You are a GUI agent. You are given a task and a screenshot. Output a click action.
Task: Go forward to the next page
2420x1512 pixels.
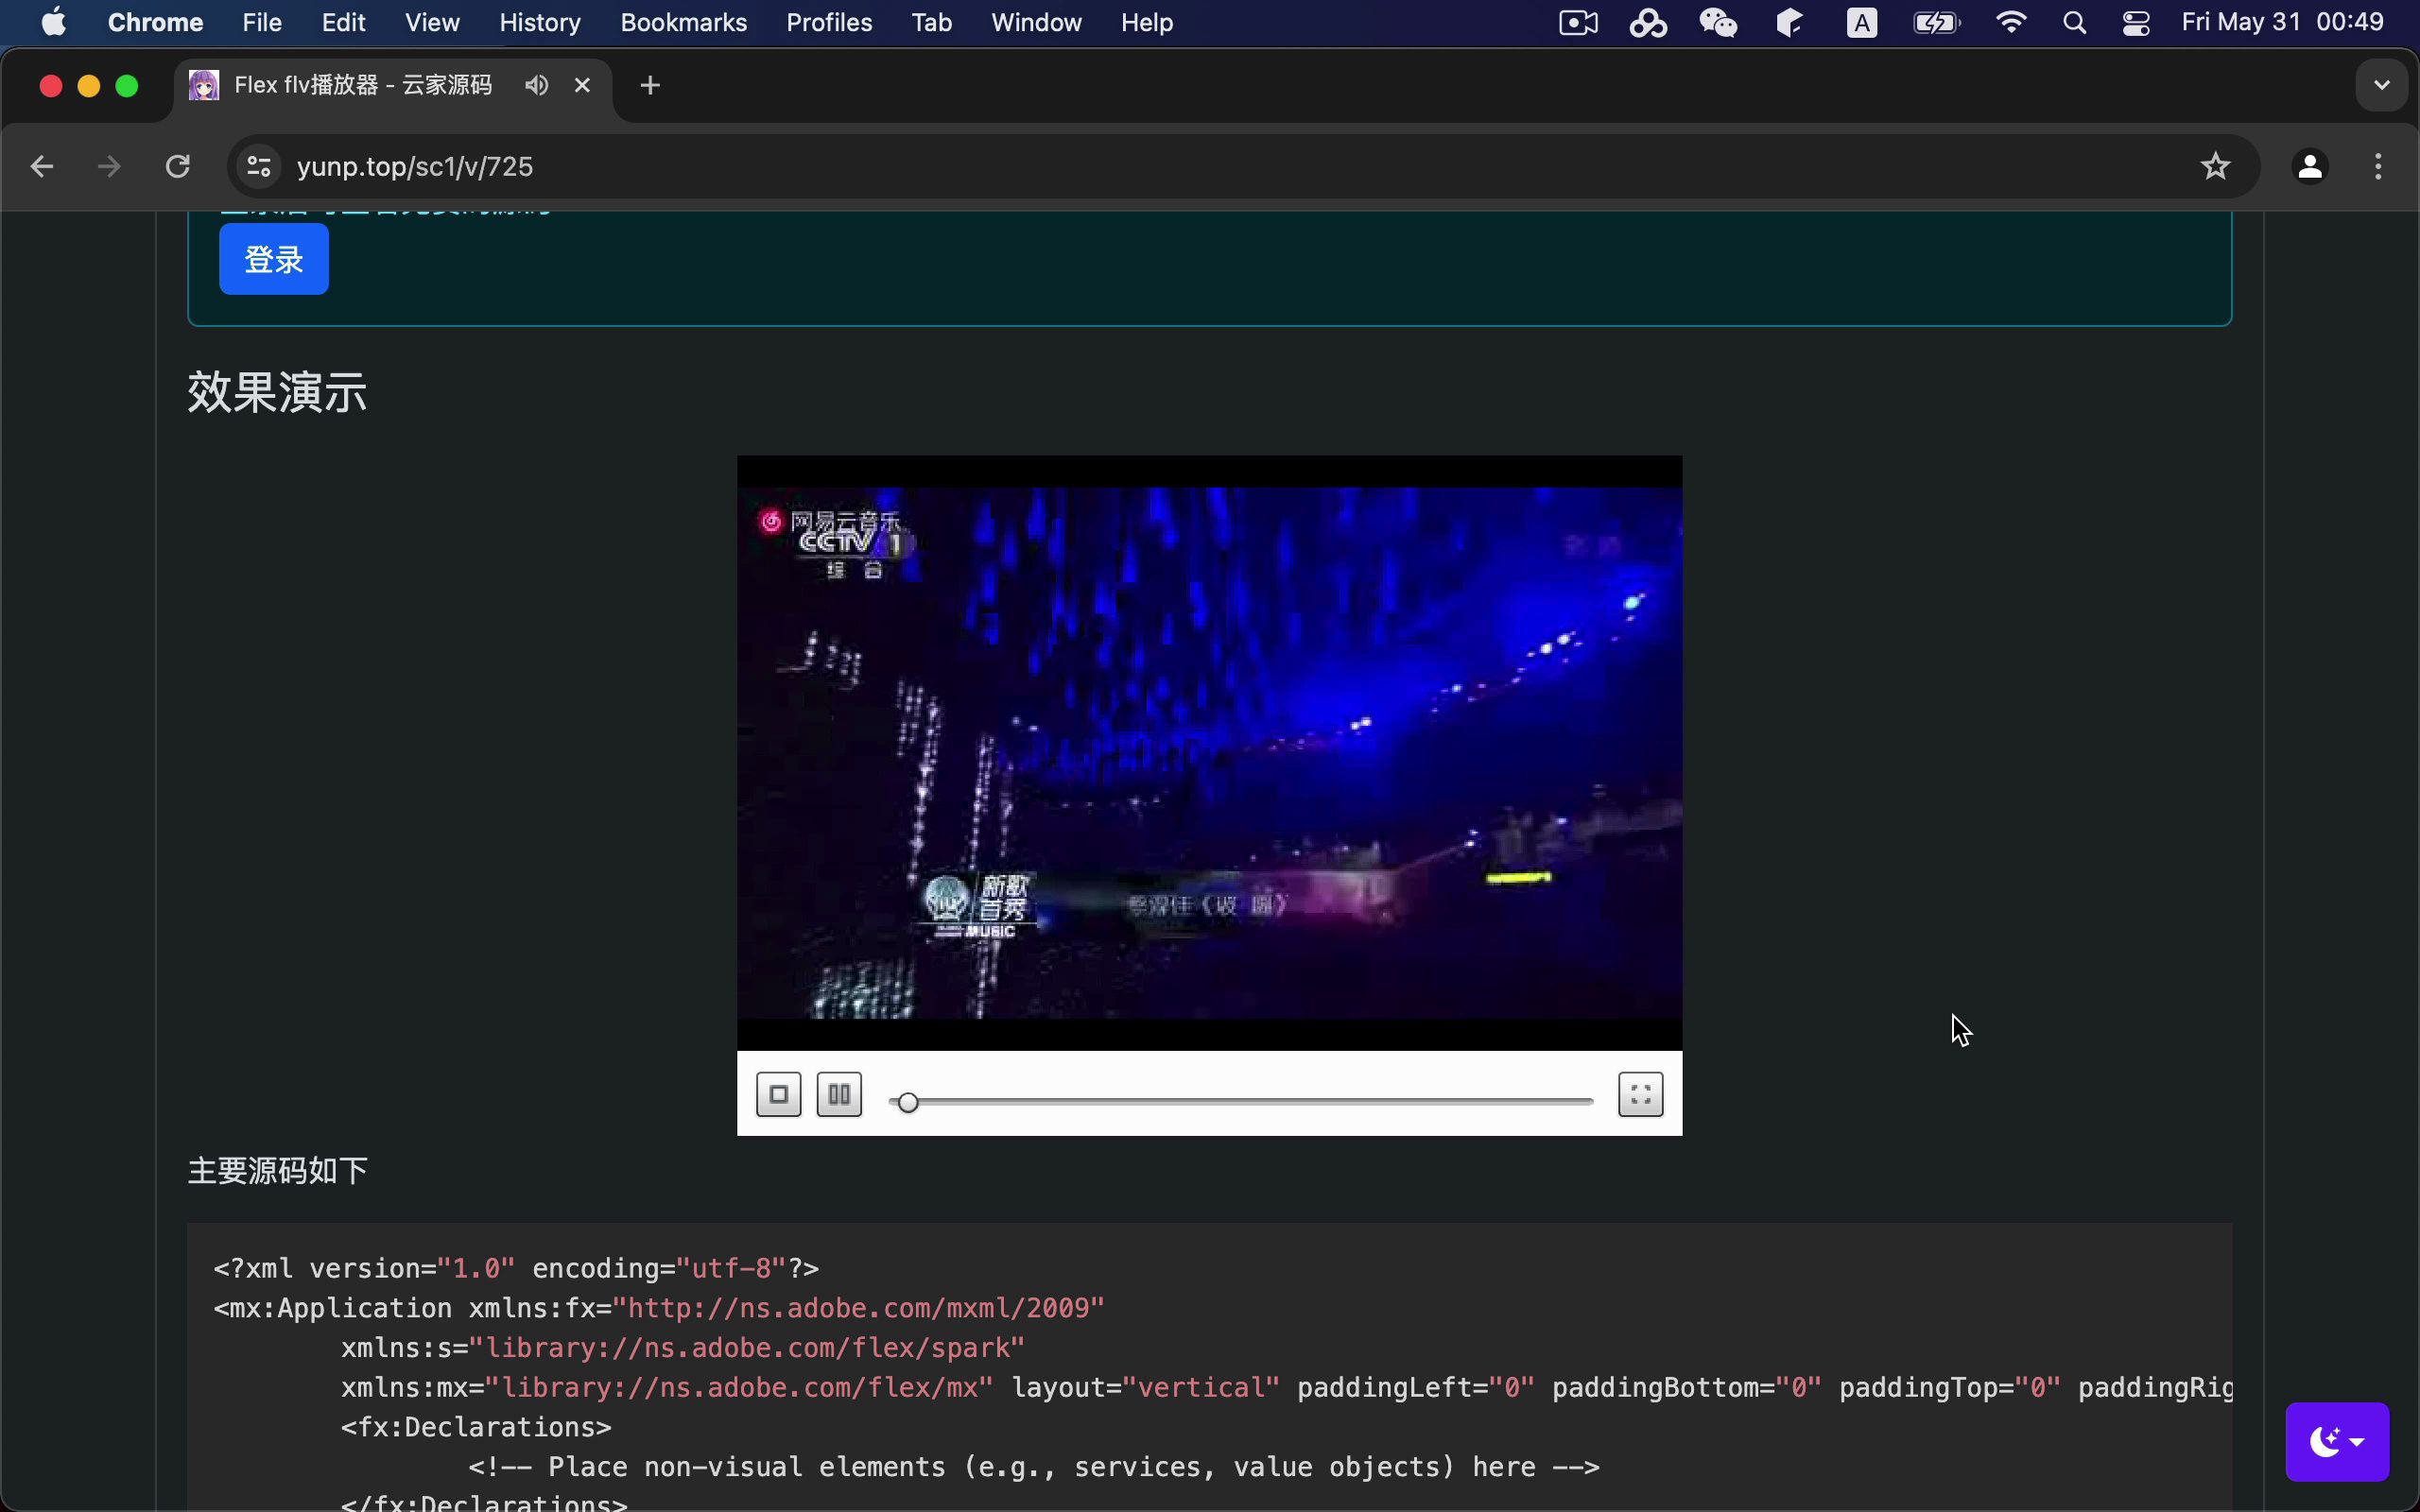109,166
